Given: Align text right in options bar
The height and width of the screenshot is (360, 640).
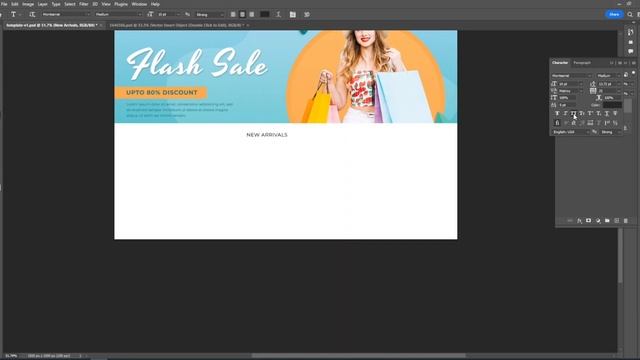Looking at the screenshot, I should click(252, 14).
